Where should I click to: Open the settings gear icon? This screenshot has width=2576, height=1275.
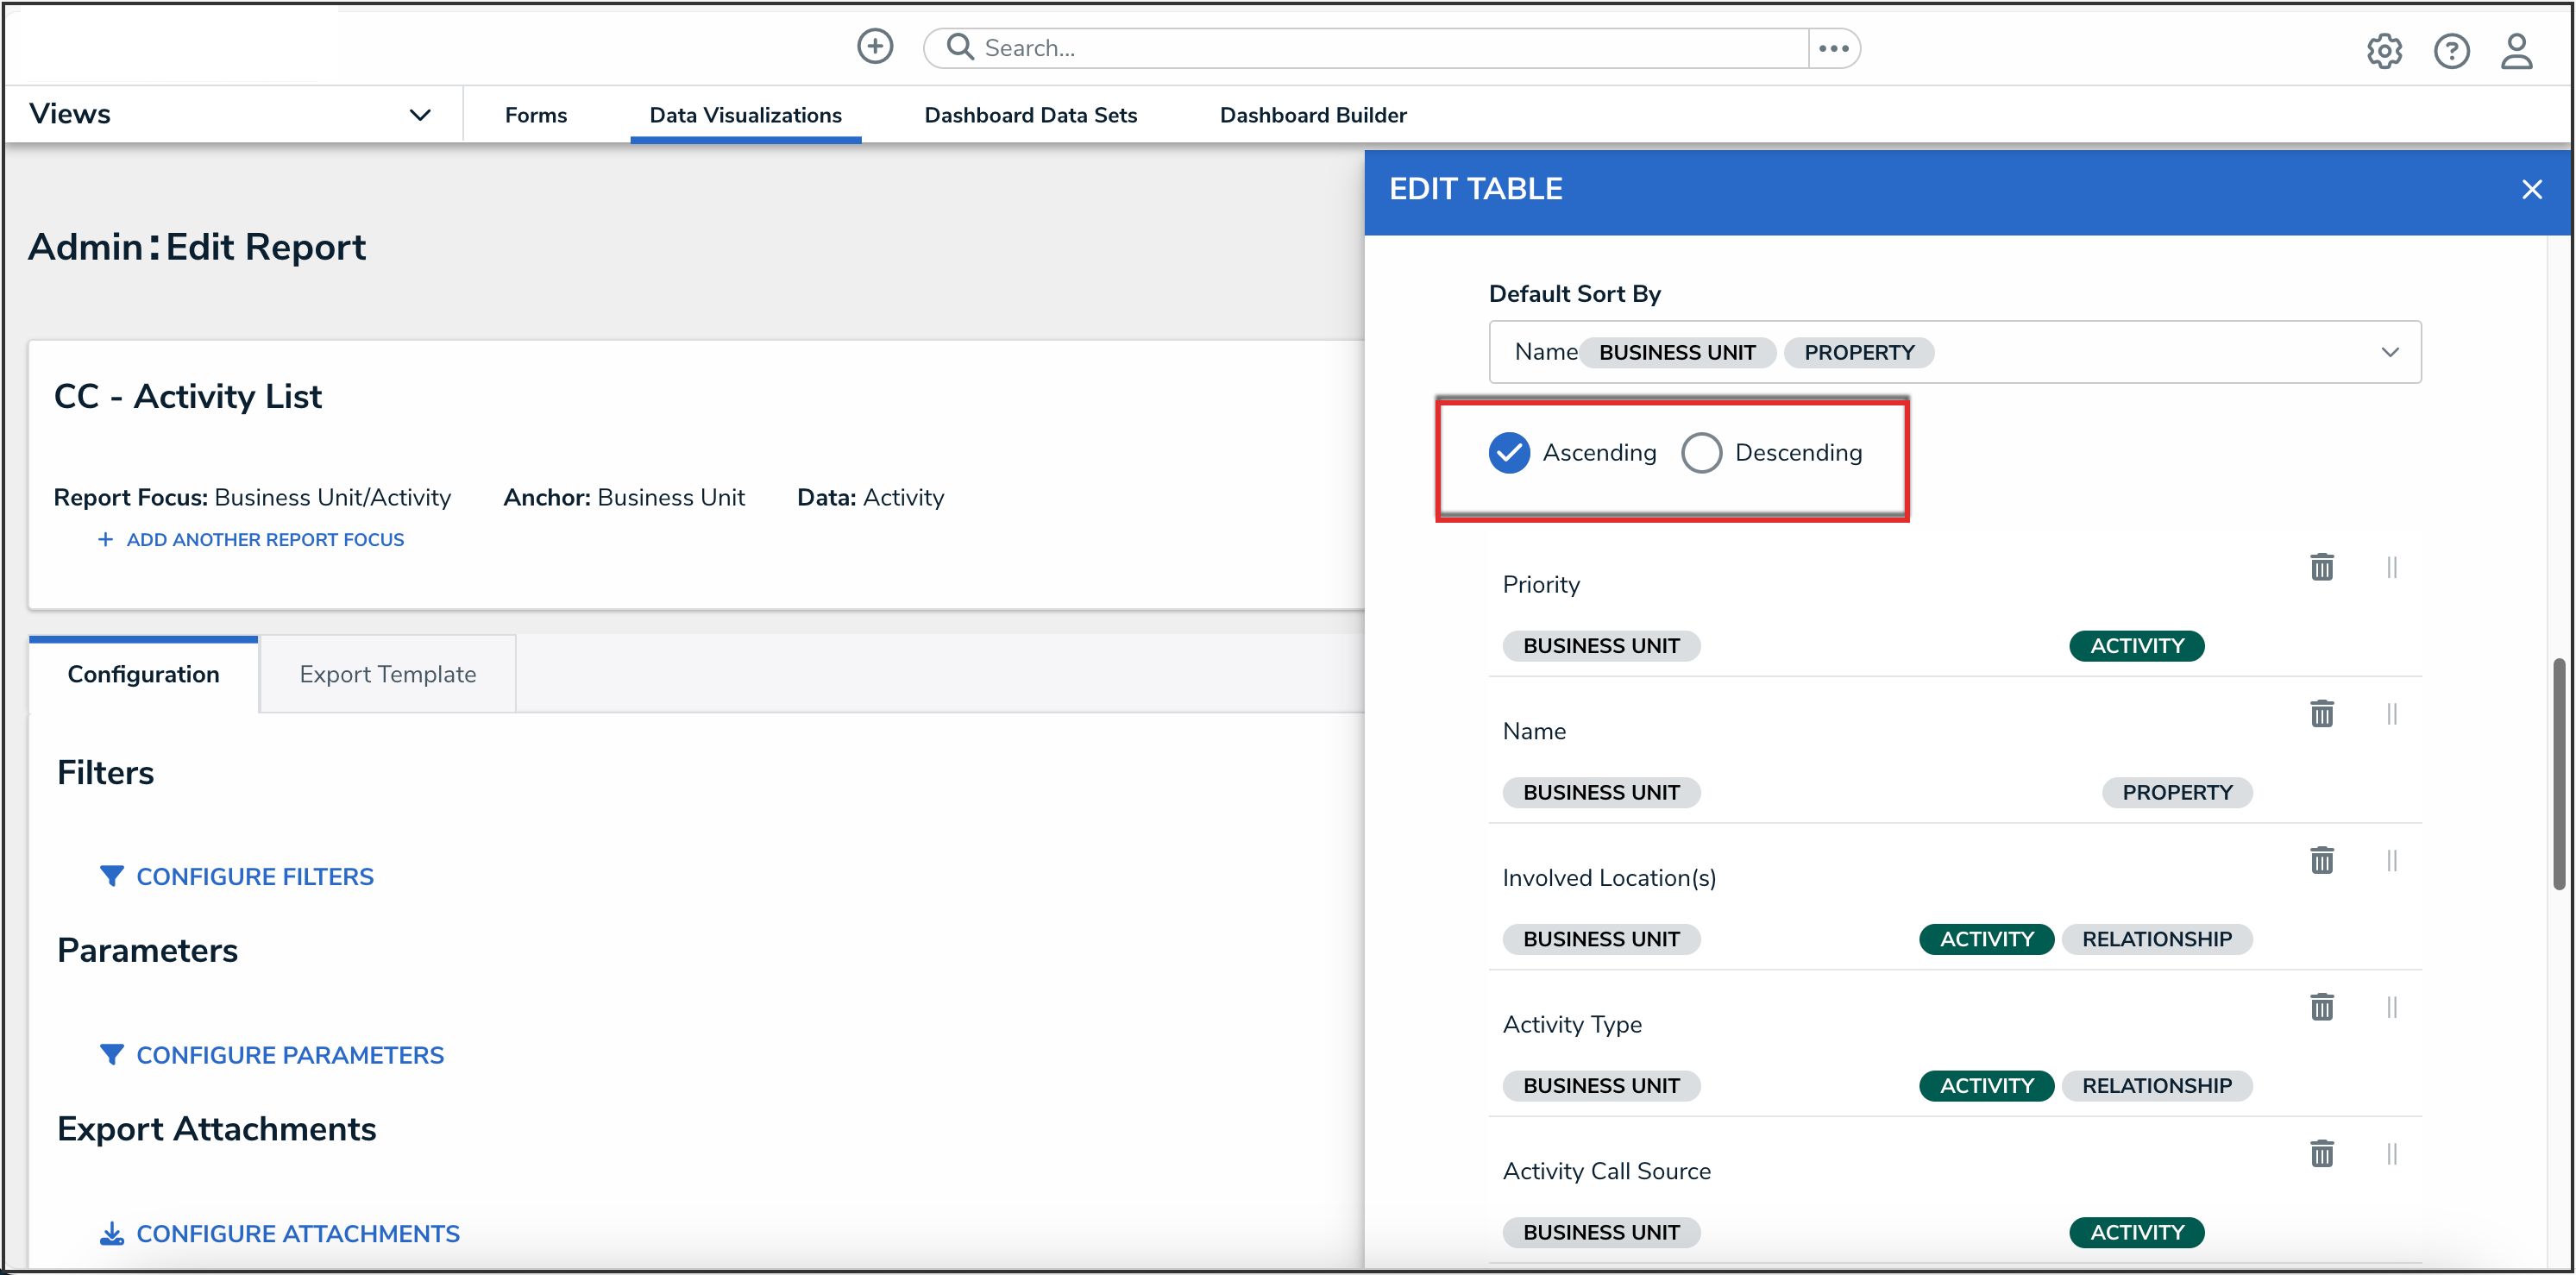click(x=2384, y=51)
